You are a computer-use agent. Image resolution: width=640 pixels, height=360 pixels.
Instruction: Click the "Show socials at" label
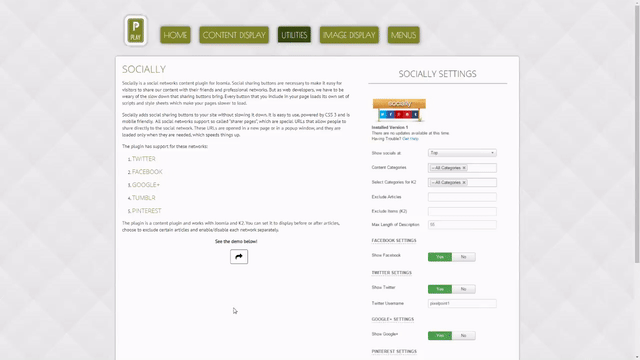click(386, 153)
